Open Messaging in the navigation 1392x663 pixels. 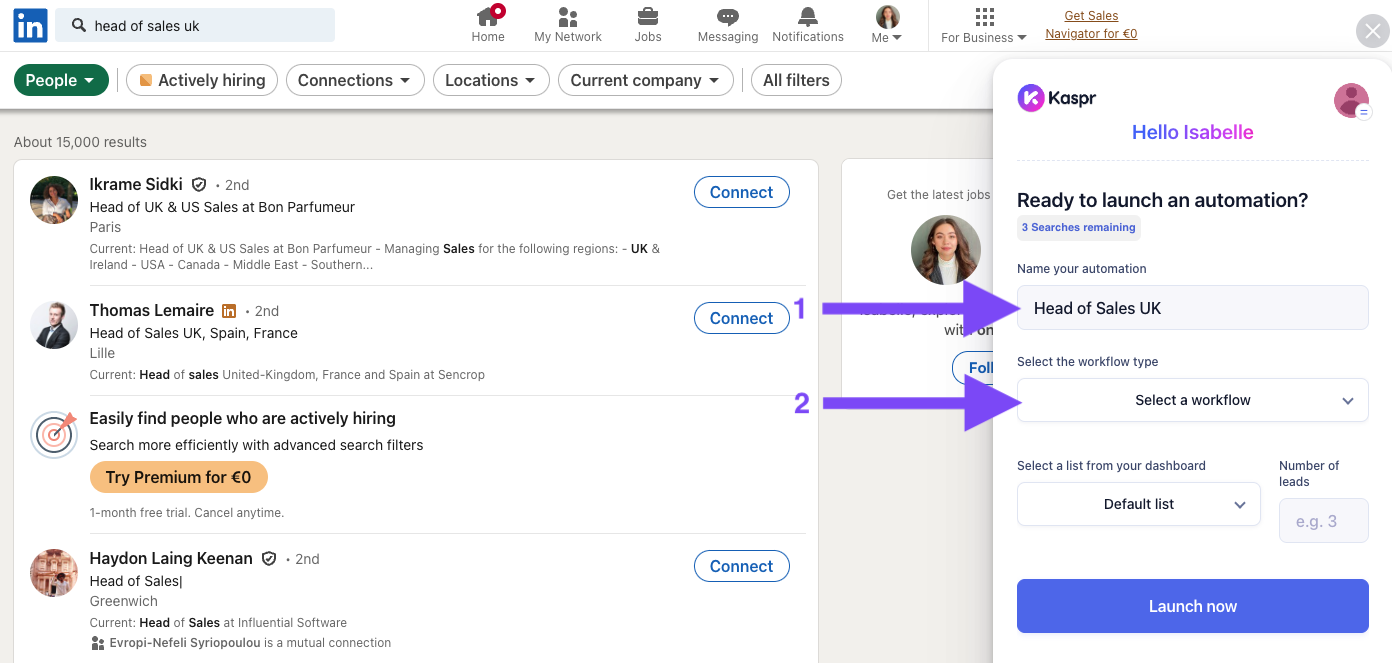pos(728,25)
